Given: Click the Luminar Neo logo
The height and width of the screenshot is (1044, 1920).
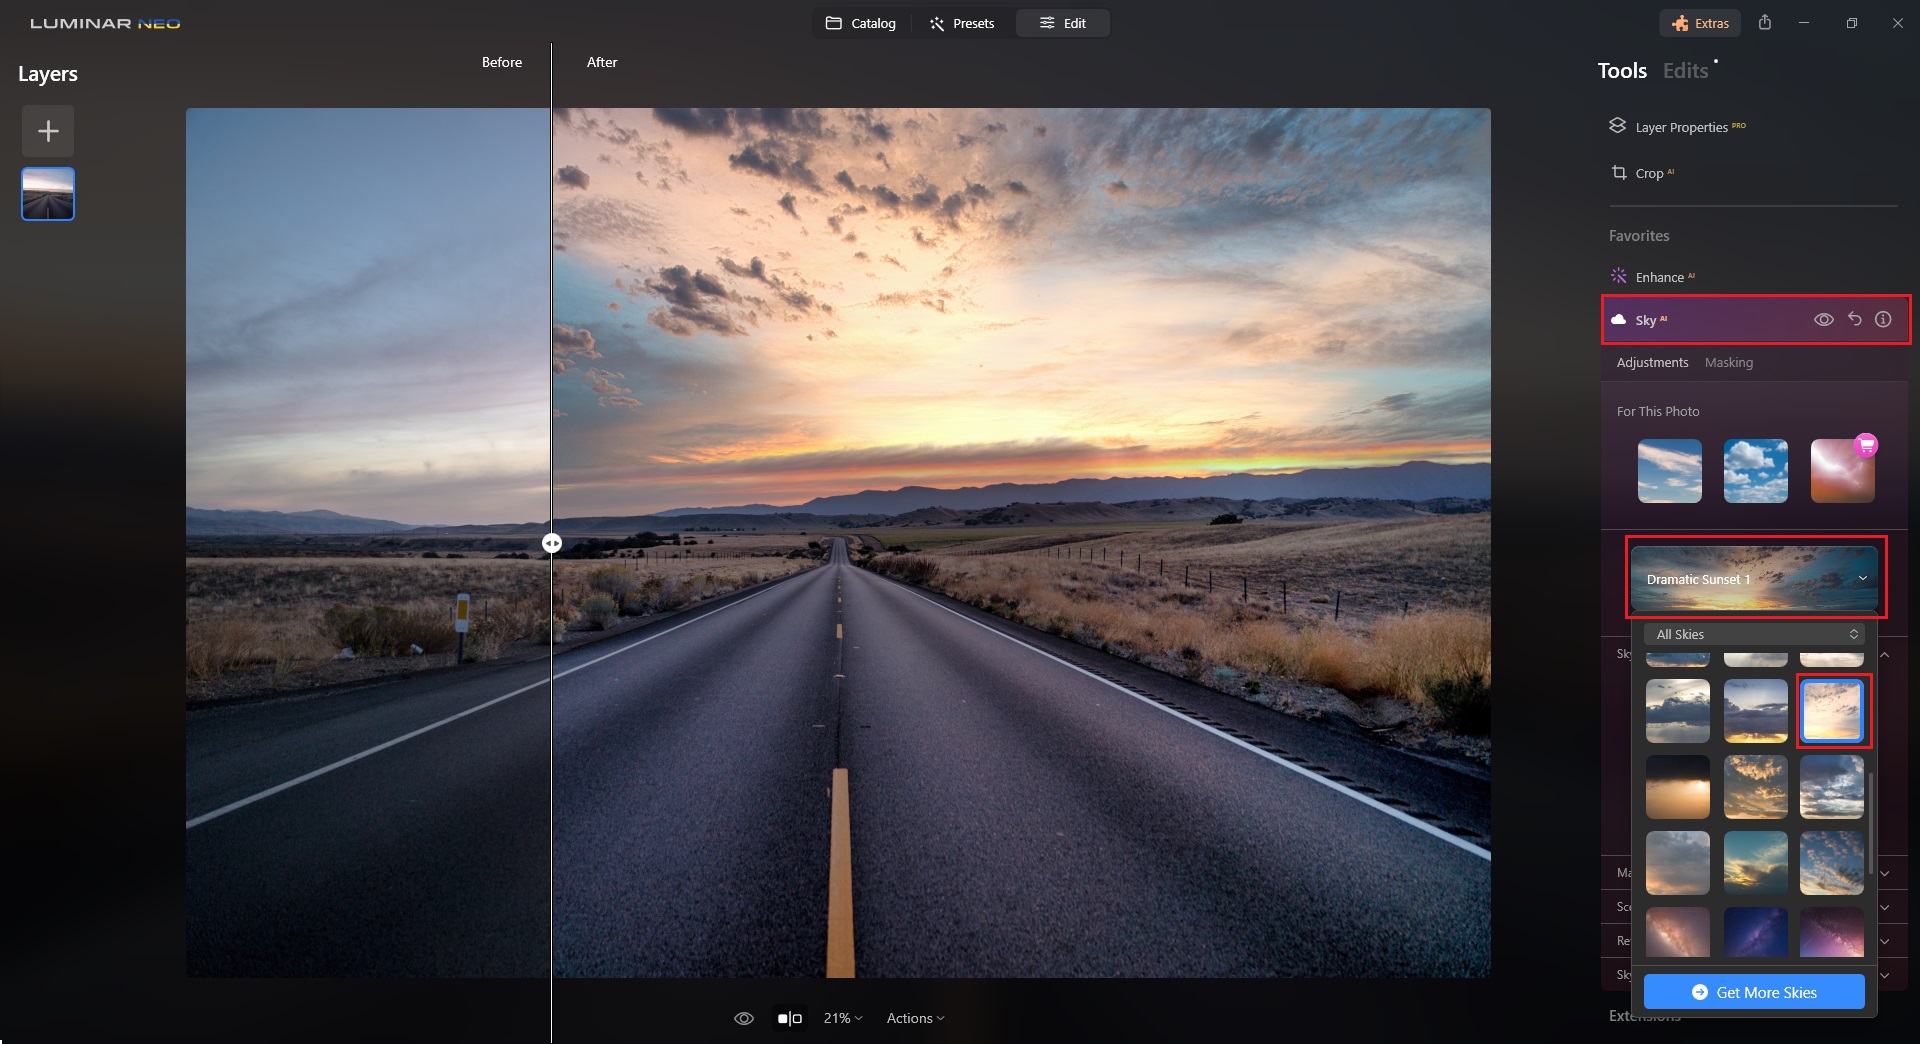Looking at the screenshot, I should pos(105,23).
